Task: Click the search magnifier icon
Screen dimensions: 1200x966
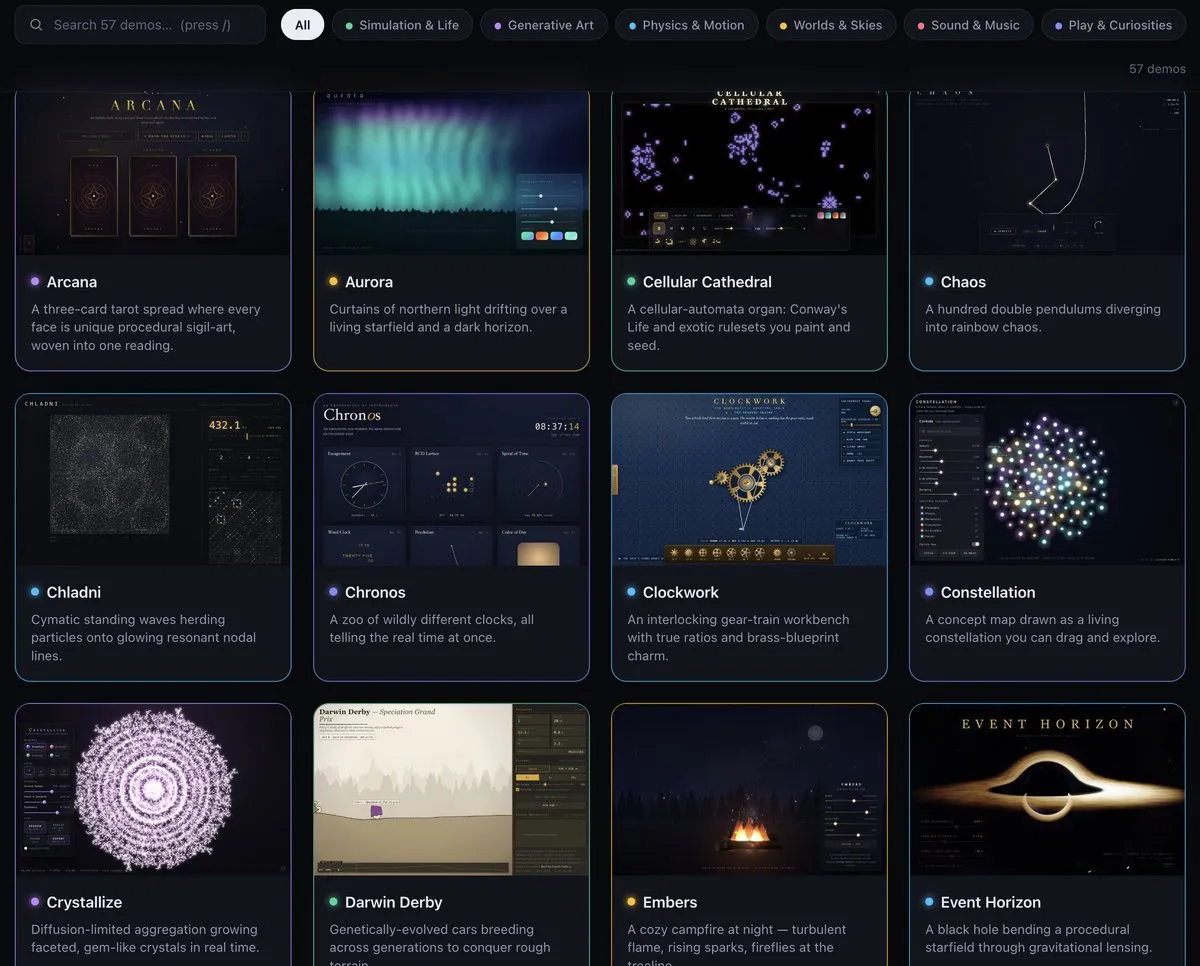Action: point(36,25)
